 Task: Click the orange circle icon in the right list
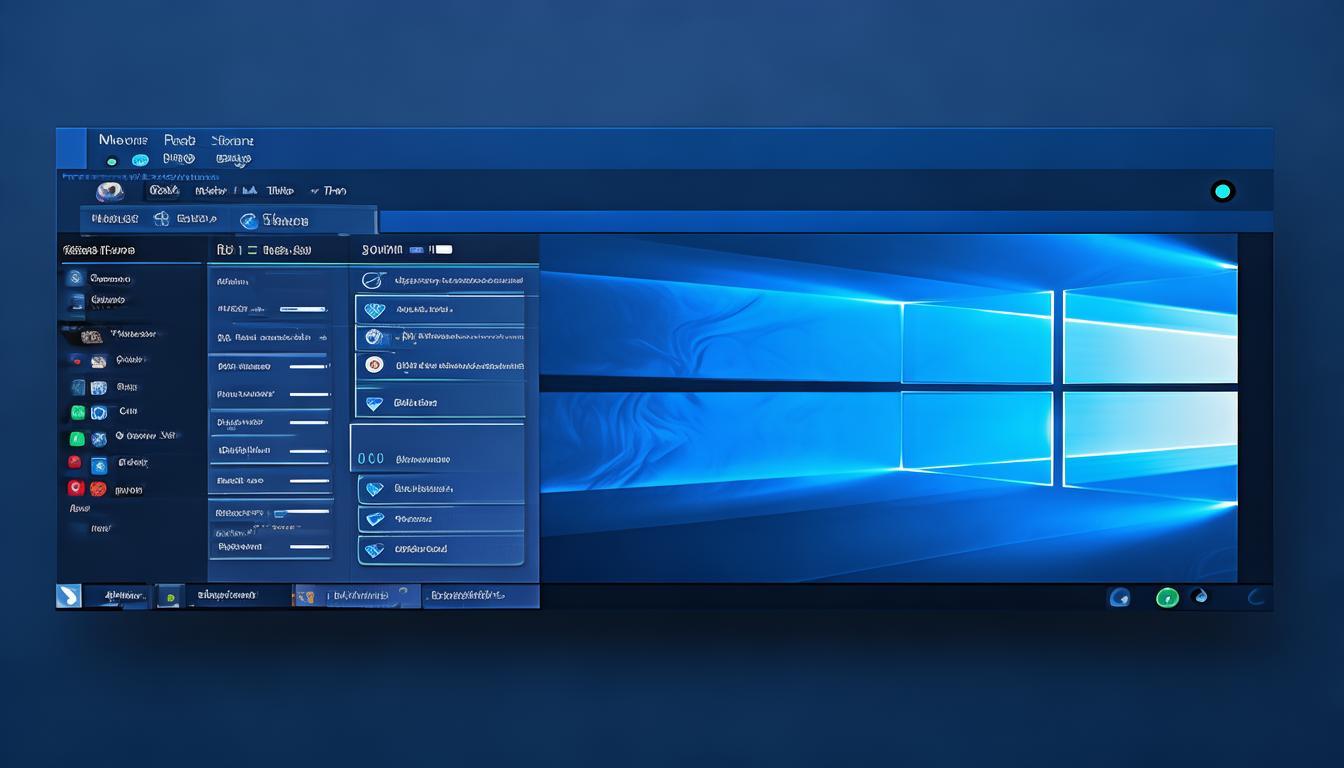374,365
